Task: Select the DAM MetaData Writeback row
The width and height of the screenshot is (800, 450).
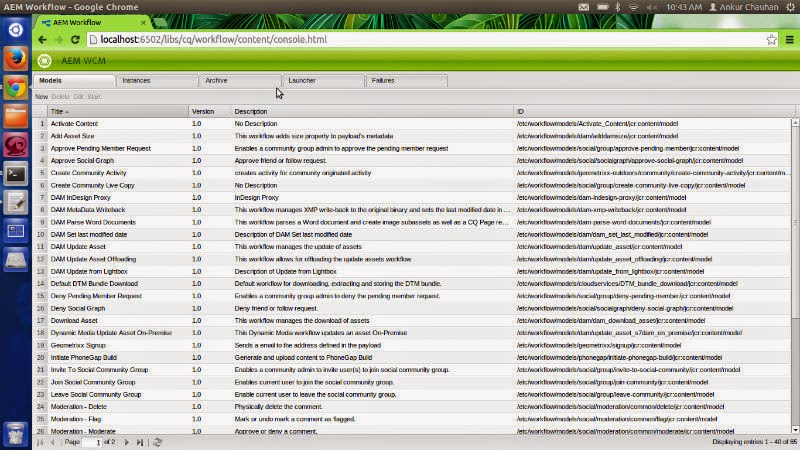Action: pyautogui.click(x=412, y=210)
